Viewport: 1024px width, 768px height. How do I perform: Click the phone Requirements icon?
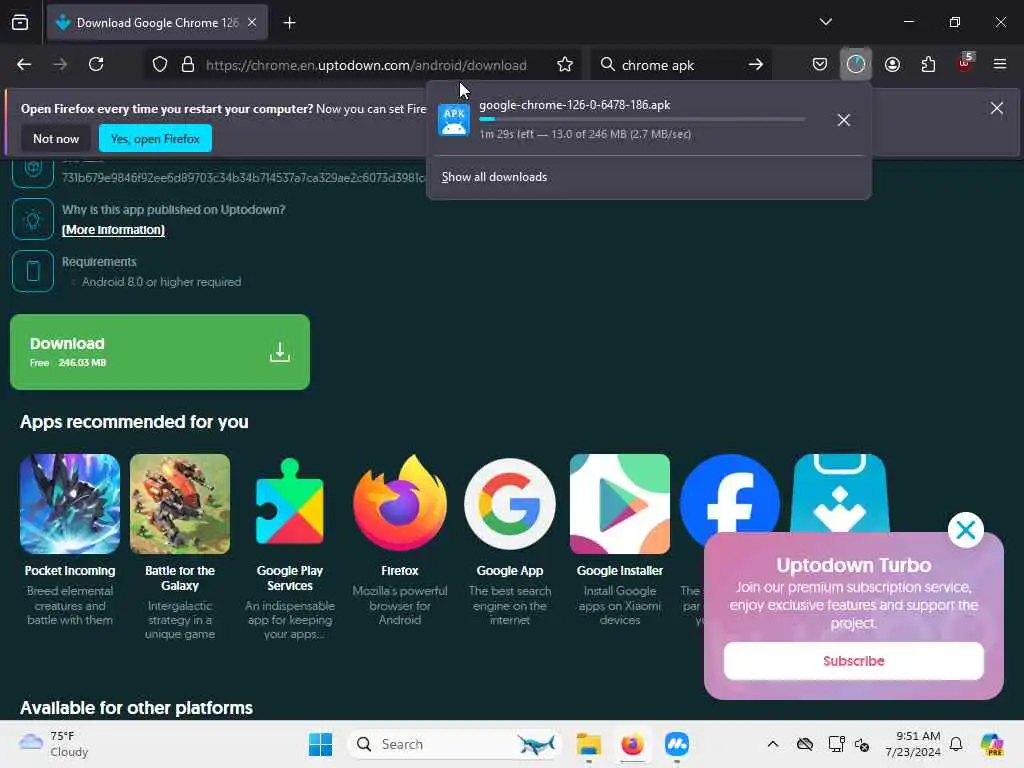click(x=33, y=271)
